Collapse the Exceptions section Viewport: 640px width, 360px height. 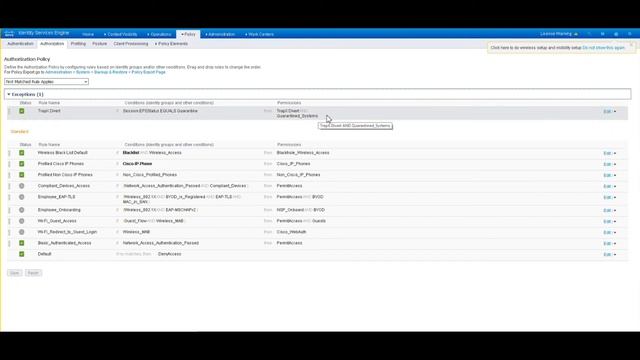click(x=9, y=94)
